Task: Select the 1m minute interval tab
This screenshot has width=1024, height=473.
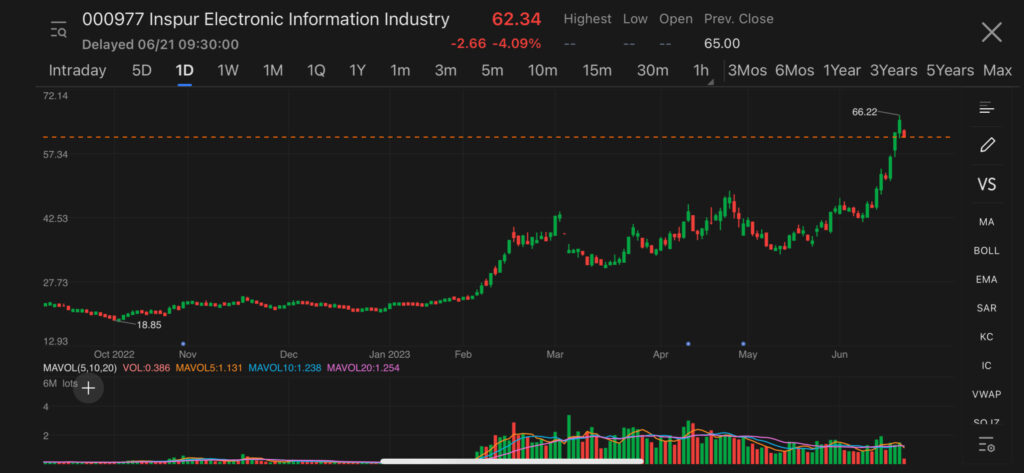Action: coord(400,71)
